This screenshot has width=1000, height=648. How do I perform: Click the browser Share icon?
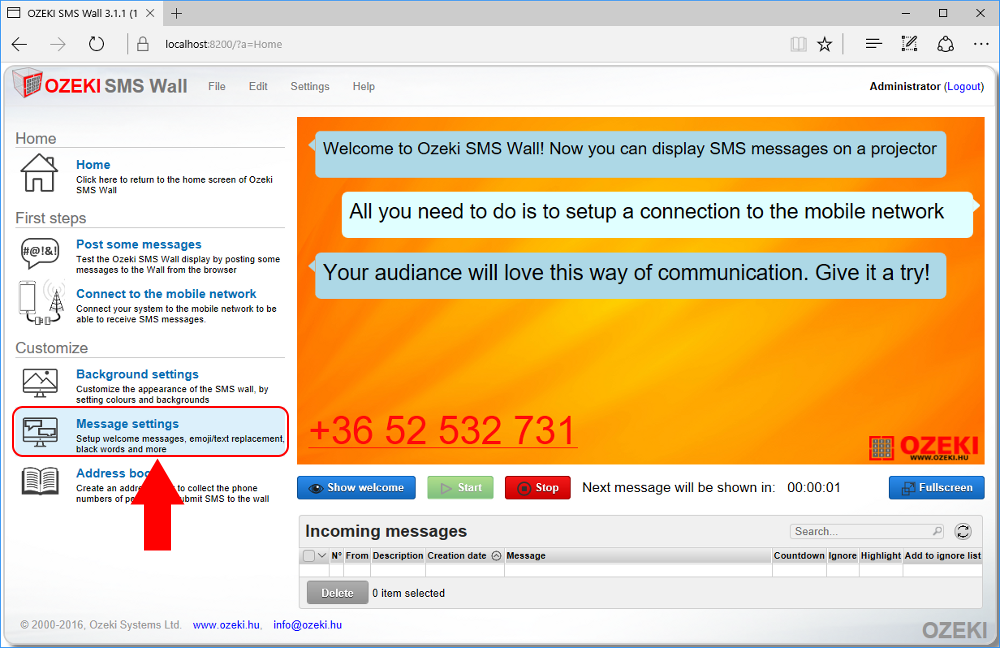[945, 44]
